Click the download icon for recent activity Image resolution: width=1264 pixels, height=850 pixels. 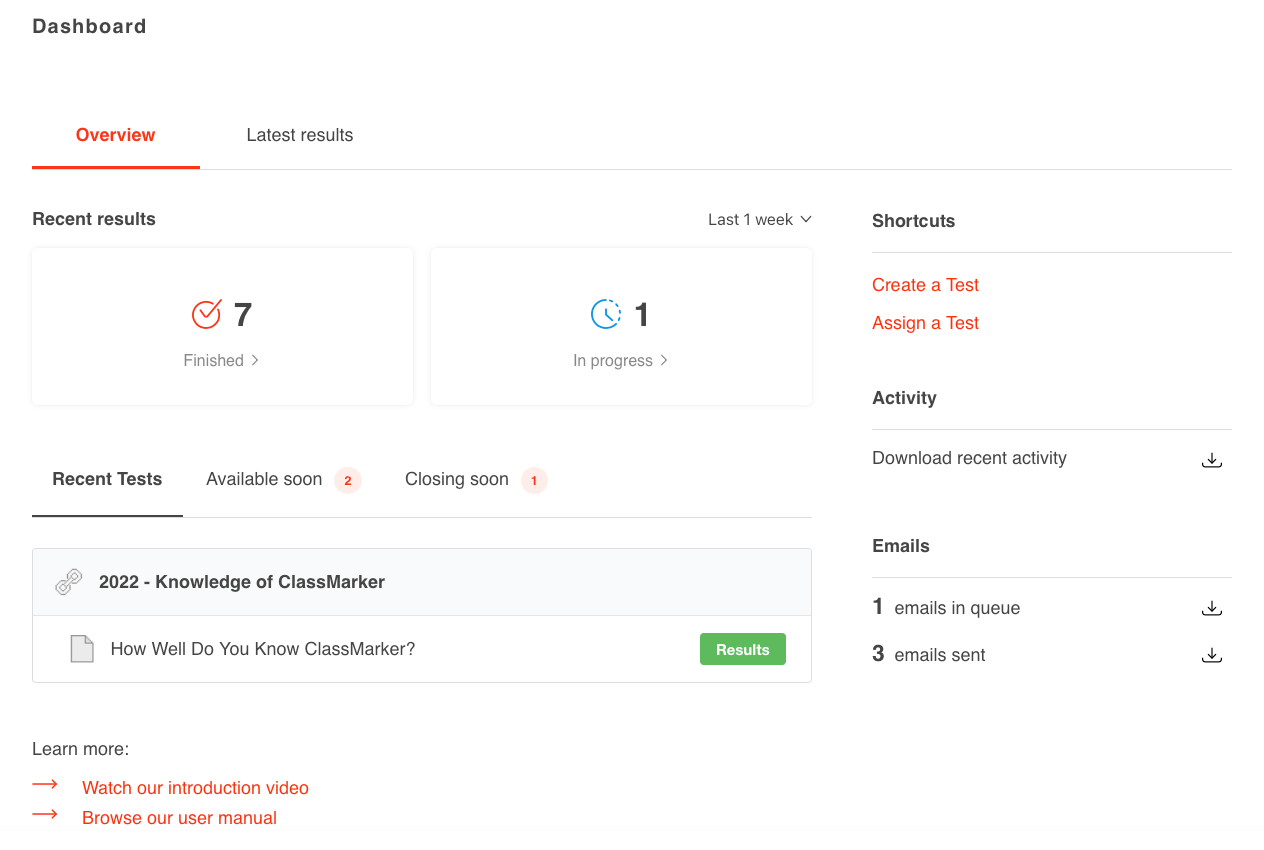click(x=1211, y=459)
